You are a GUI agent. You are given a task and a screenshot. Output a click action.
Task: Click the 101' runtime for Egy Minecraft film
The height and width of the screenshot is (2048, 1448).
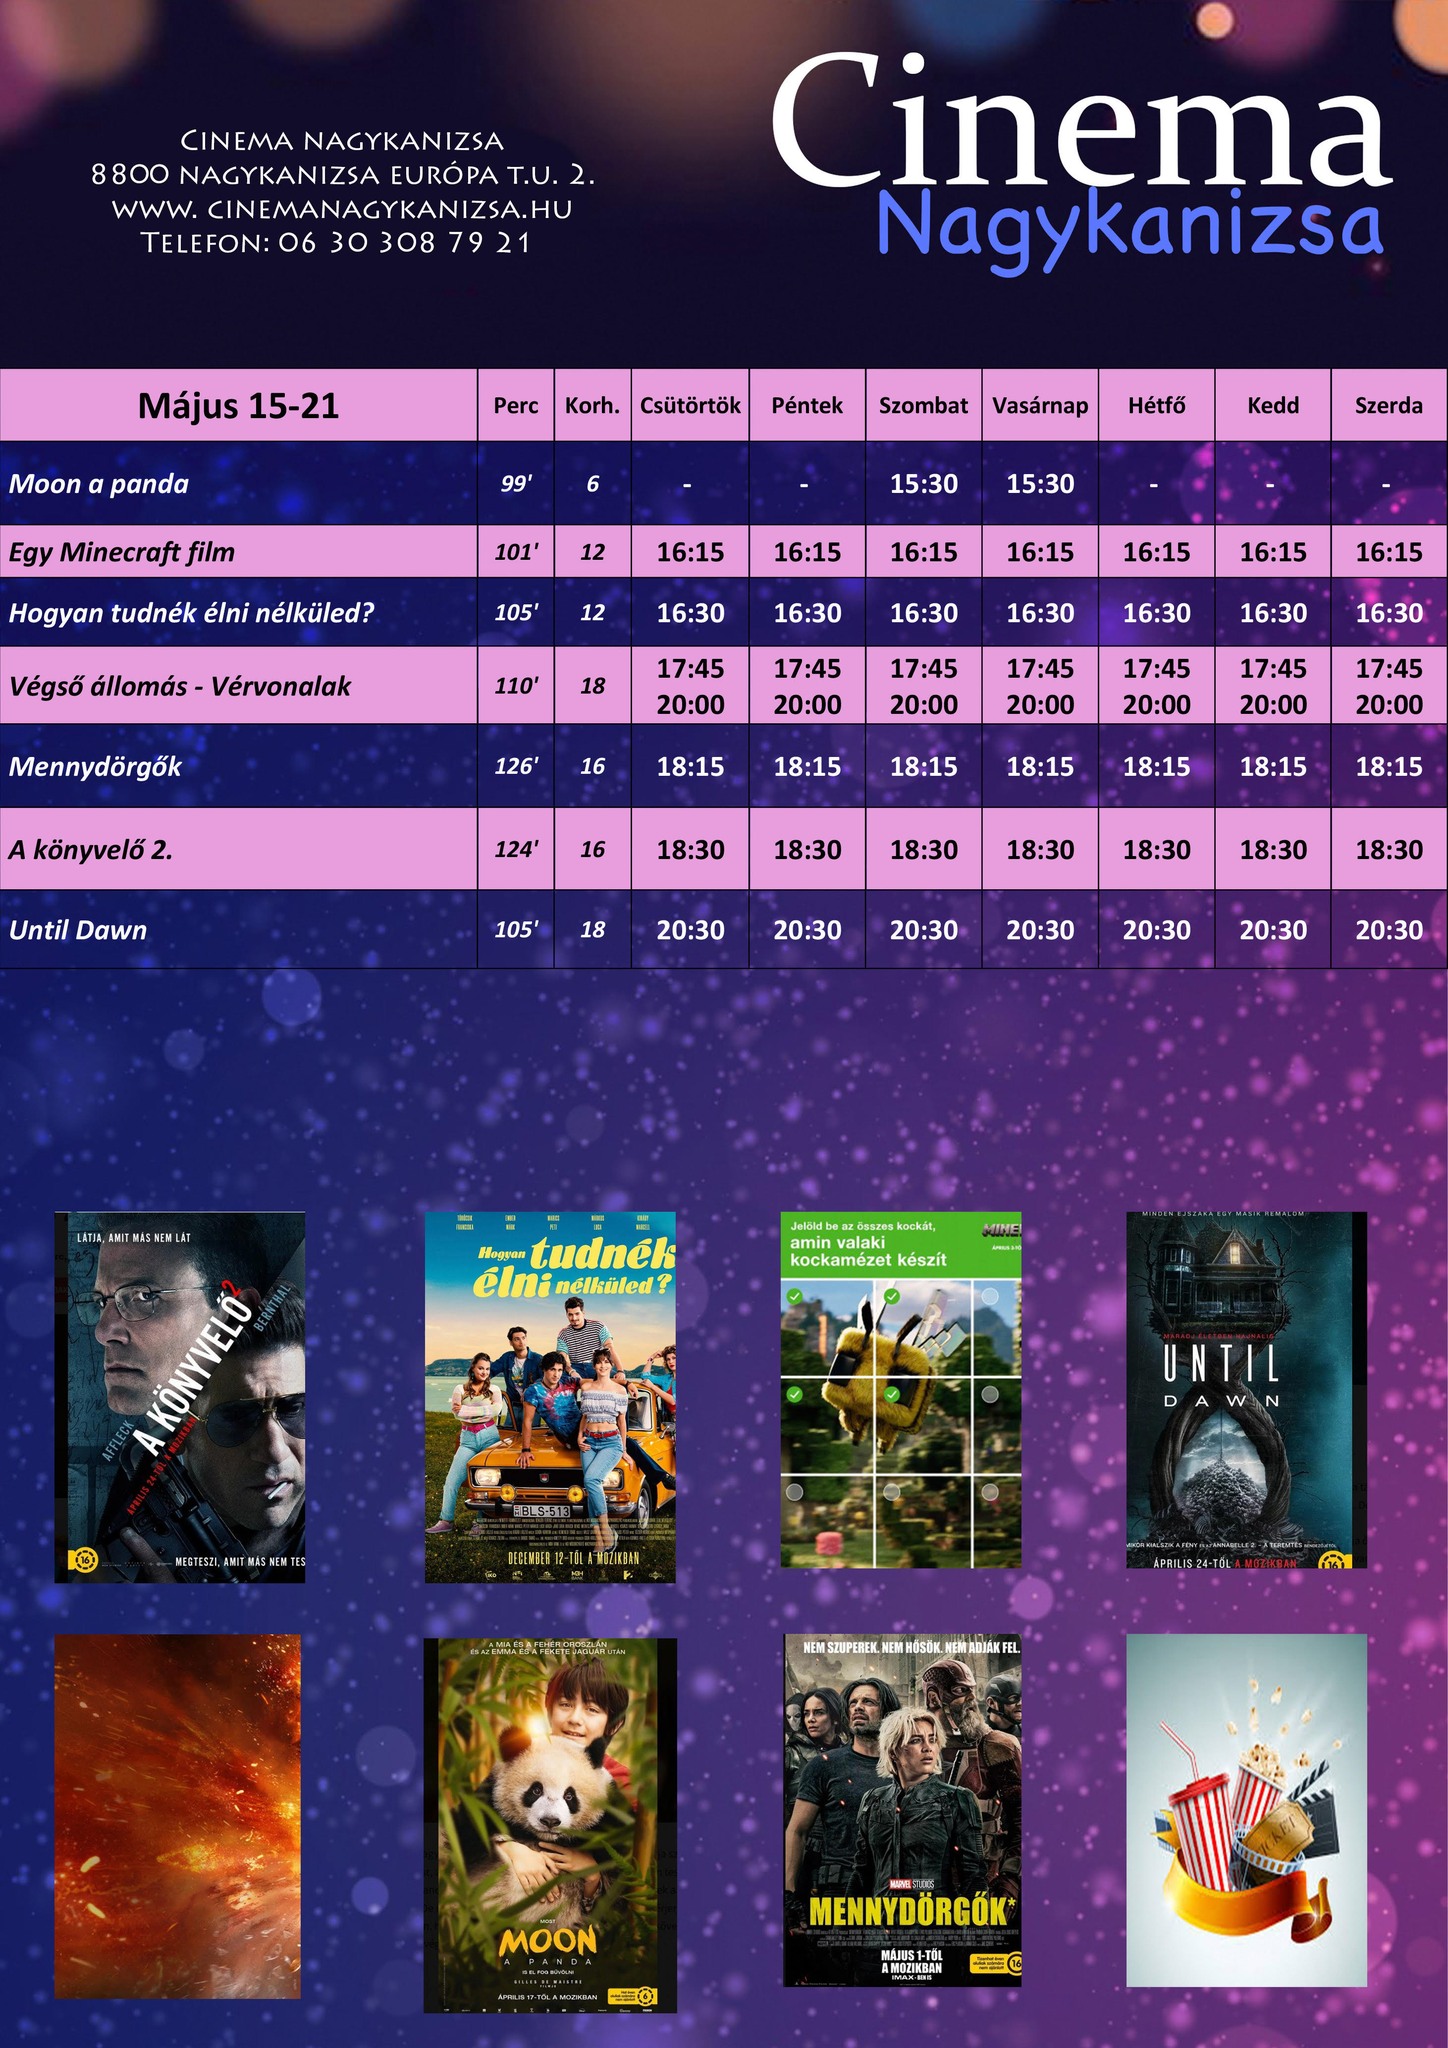pos(516,552)
